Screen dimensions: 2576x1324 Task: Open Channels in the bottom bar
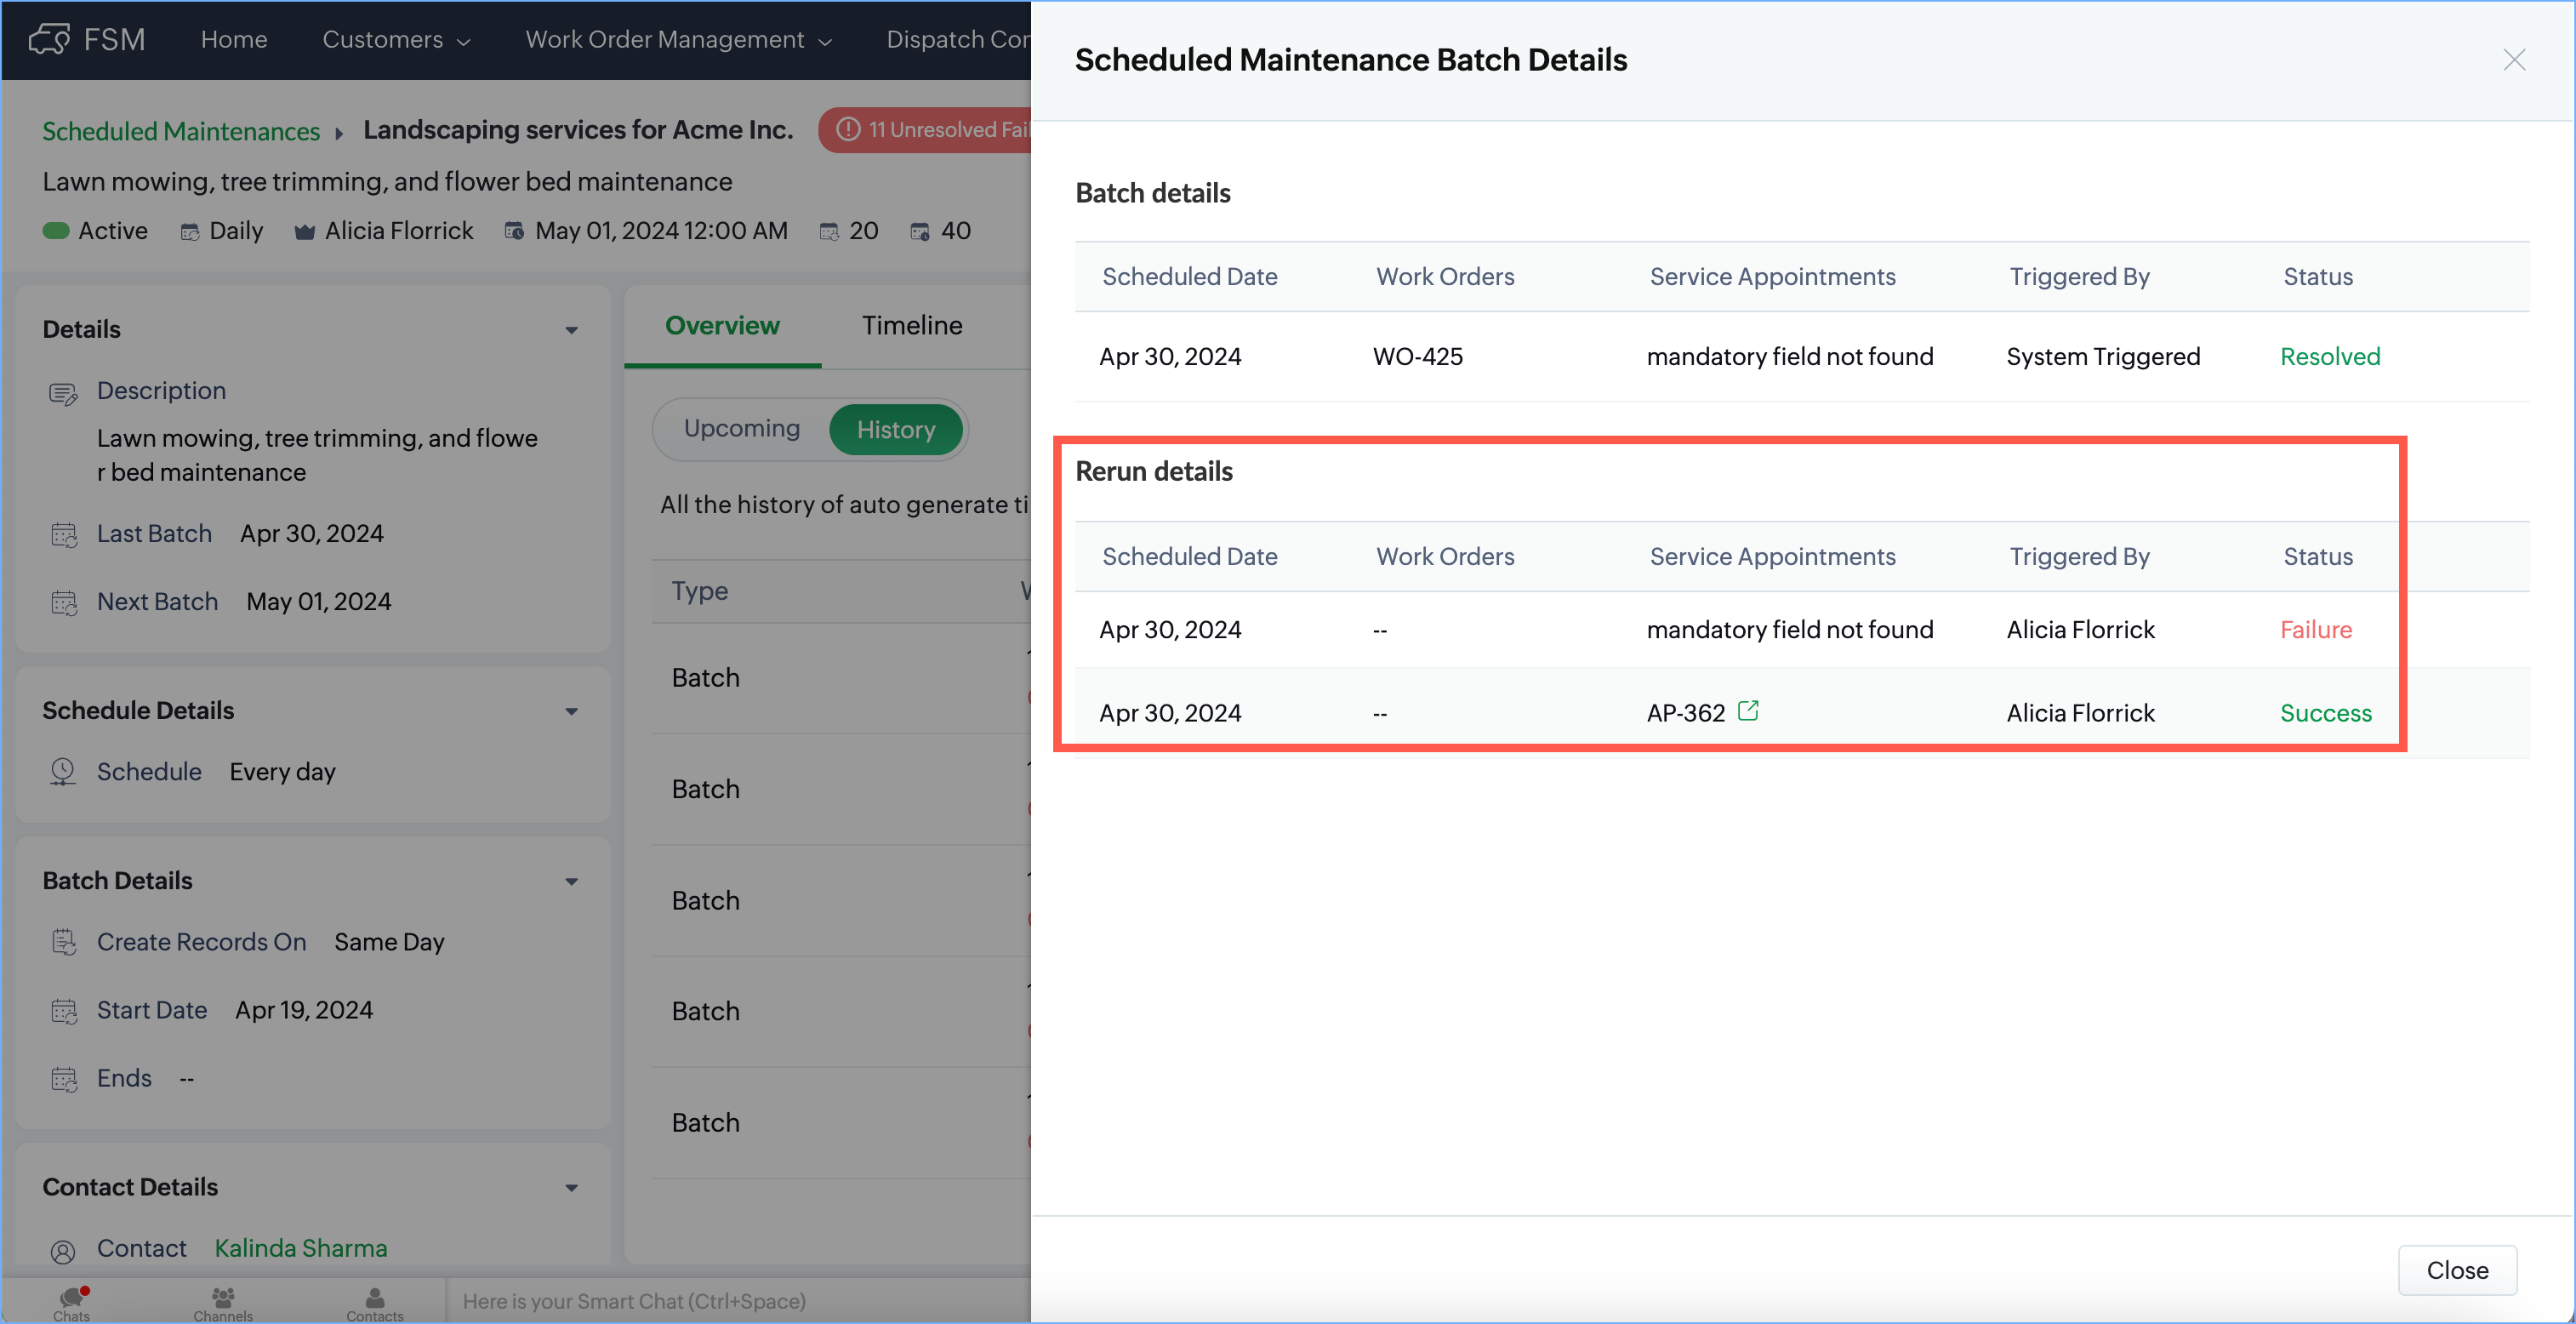[223, 1303]
